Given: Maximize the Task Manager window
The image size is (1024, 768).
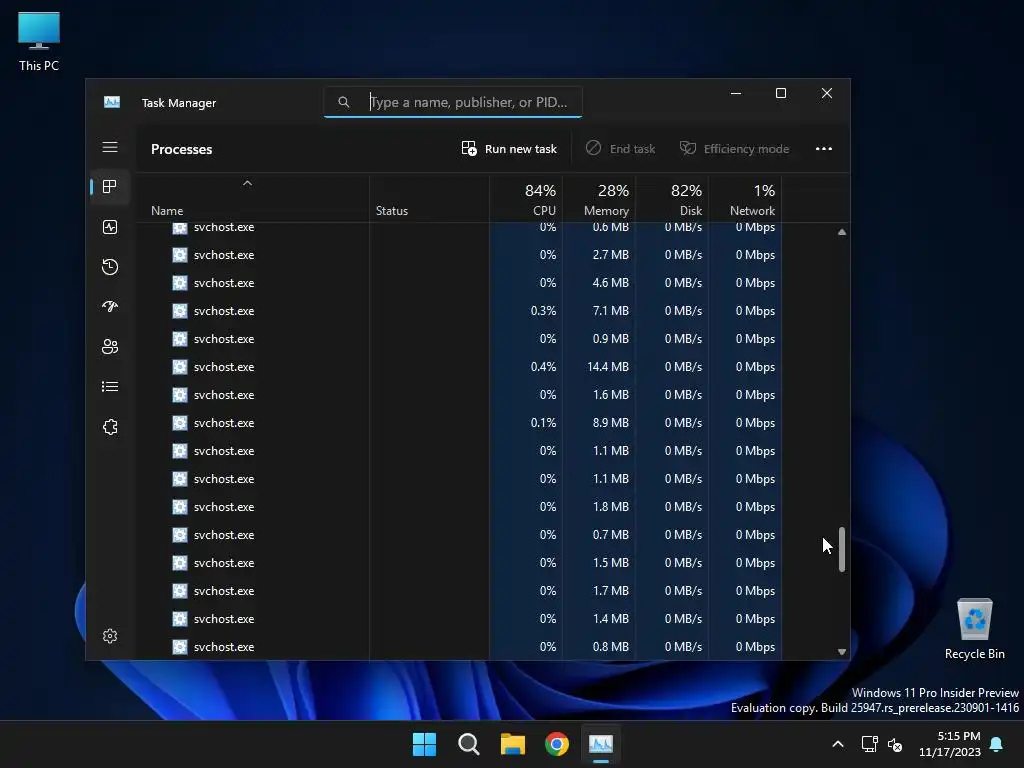Looking at the screenshot, I should click(780, 93).
